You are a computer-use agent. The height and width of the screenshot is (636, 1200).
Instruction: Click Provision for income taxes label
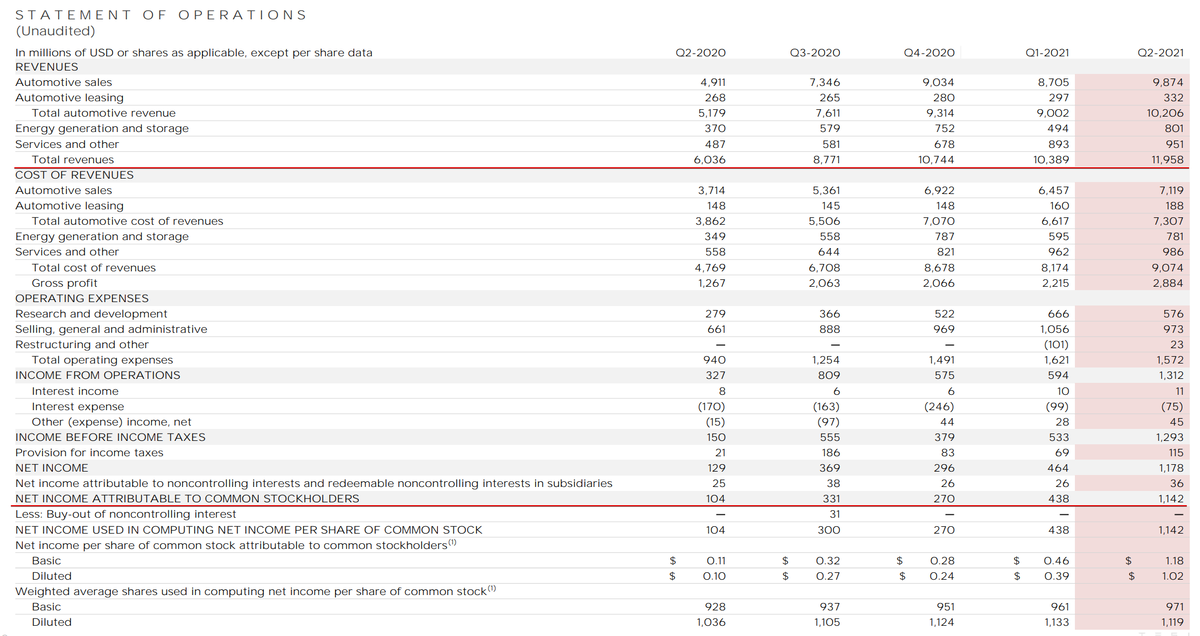89,453
